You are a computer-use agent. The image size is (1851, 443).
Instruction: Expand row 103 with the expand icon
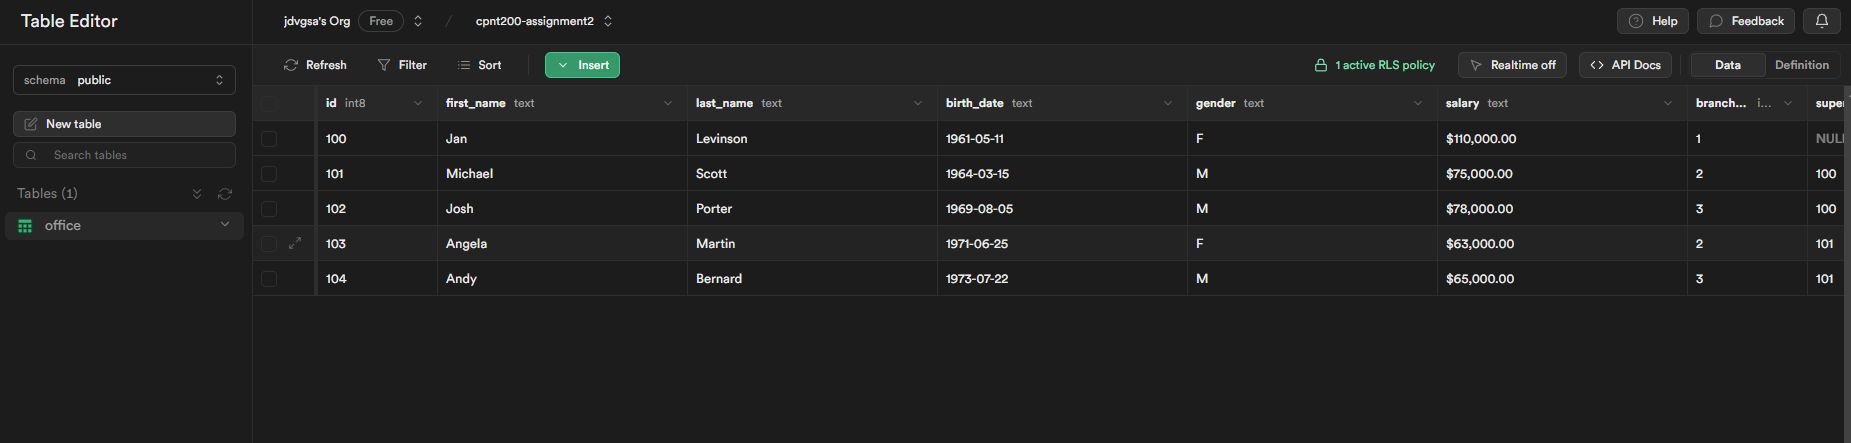(295, 243)
